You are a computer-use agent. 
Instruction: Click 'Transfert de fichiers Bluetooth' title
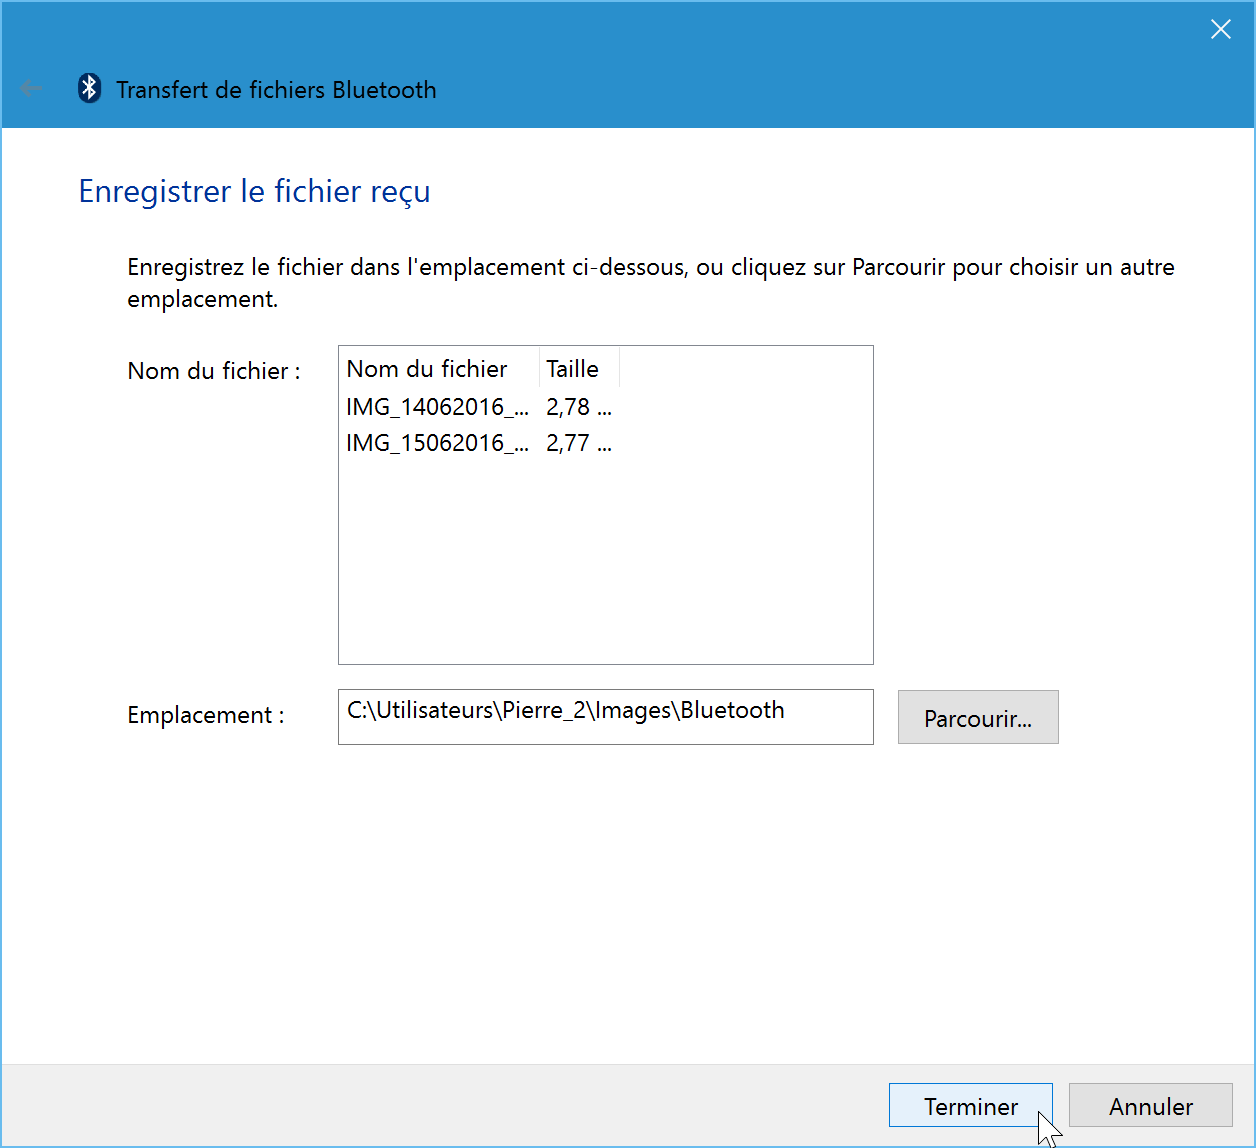pyautogui.click(x=276, y=90)
